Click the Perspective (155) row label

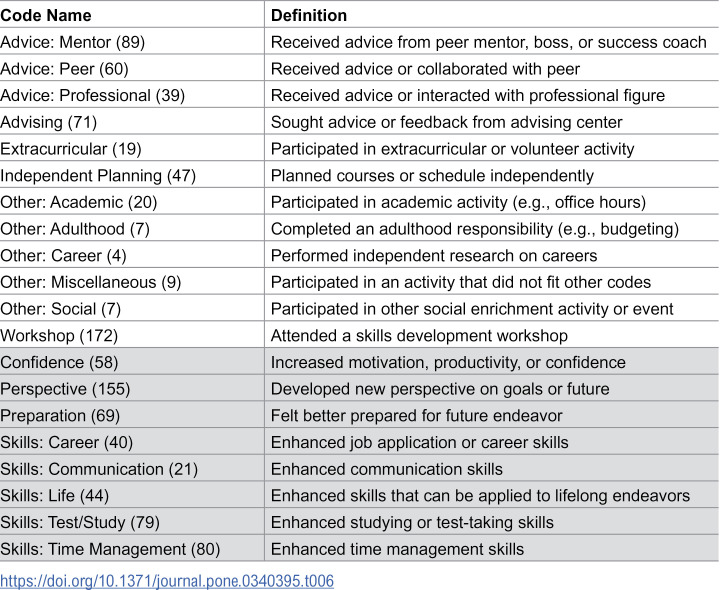(65, 388)
